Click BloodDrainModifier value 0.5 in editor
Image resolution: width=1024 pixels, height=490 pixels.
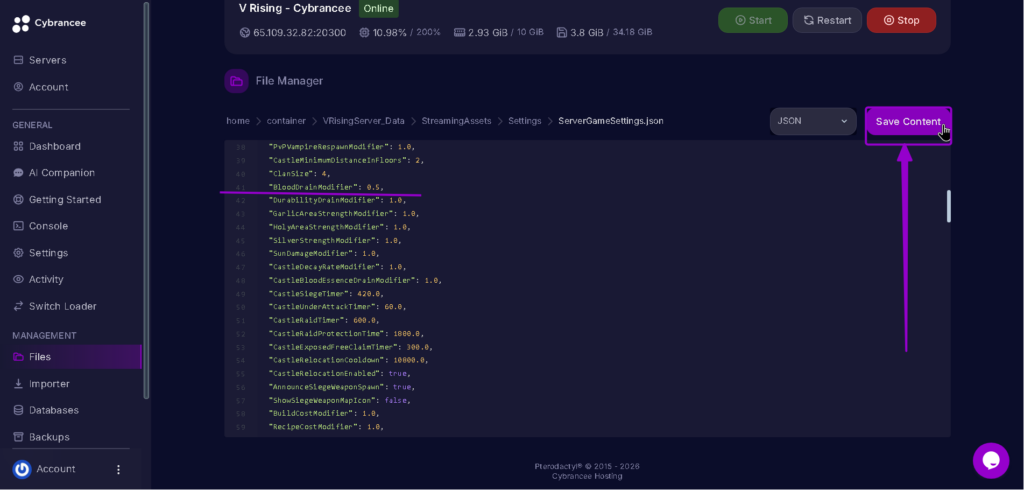pos(374,187)
